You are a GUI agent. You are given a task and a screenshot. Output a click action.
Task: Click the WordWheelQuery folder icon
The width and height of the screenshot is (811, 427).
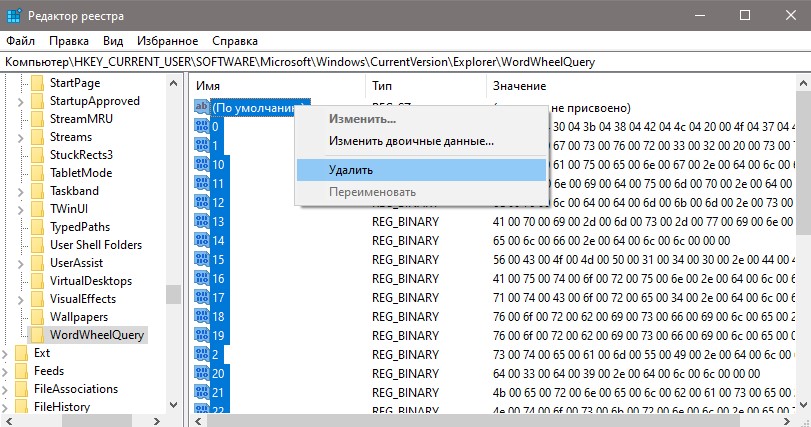click(37, 335)
